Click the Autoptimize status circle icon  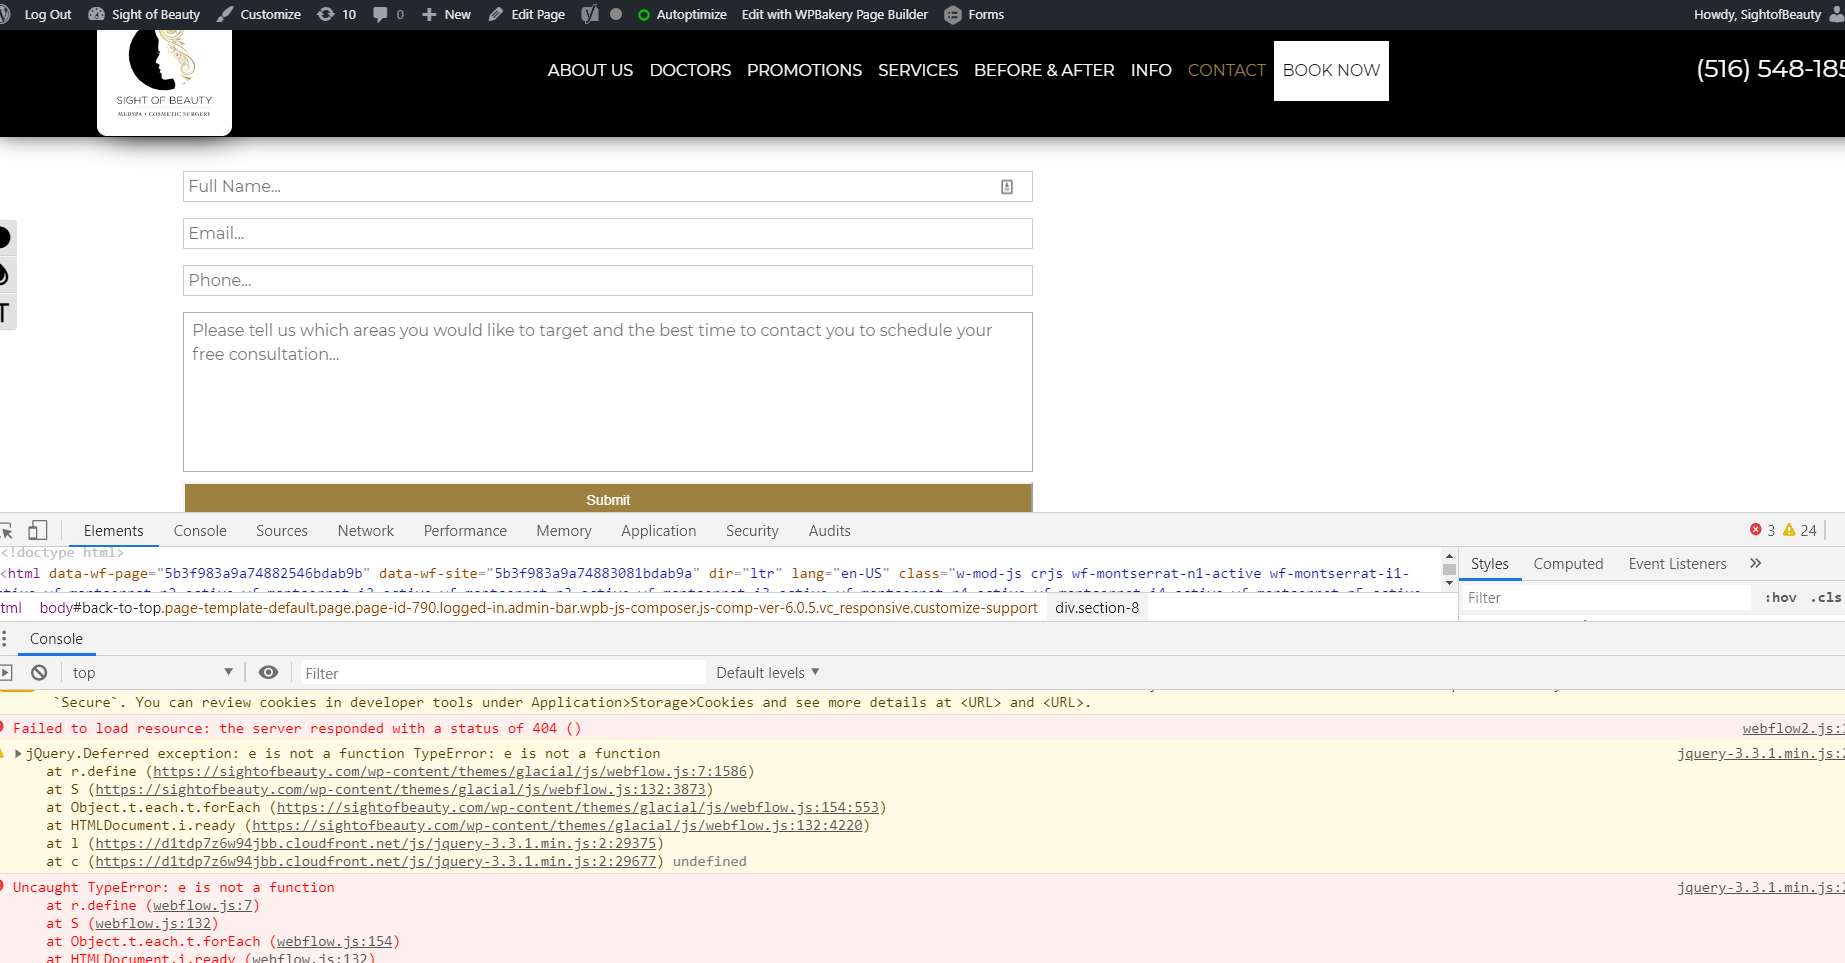point(644,15)
